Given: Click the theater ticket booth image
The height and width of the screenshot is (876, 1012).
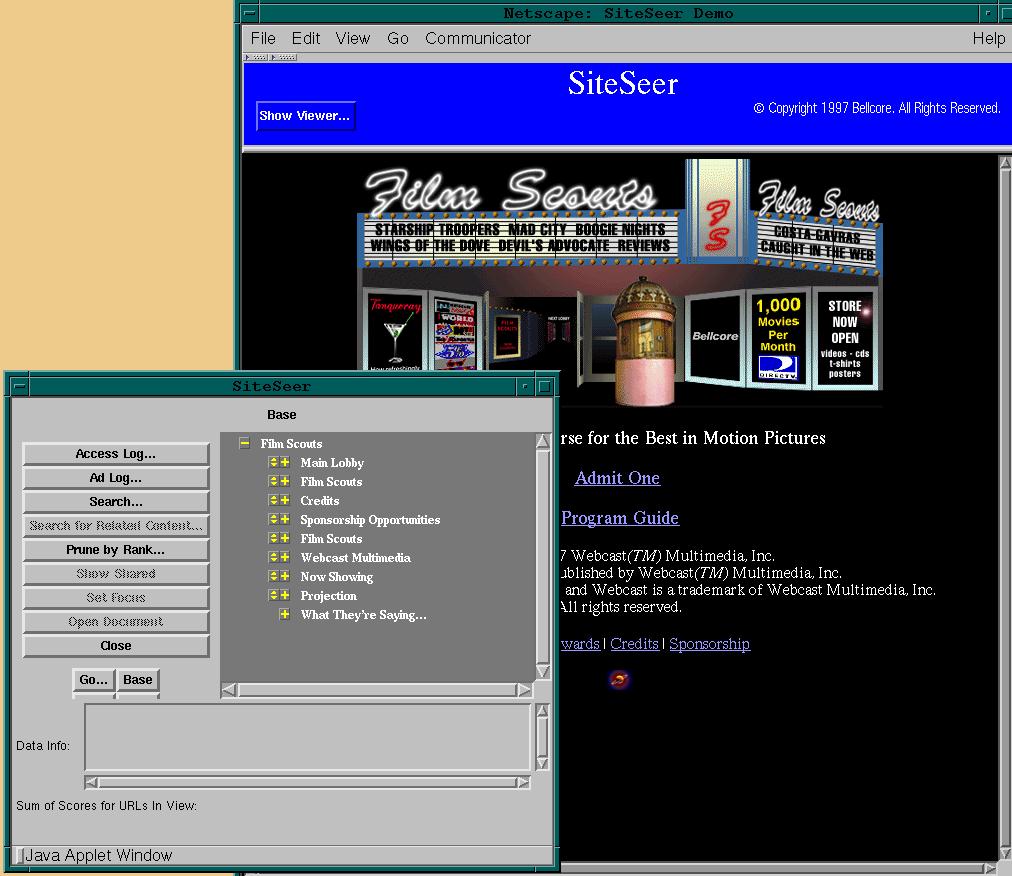Looking at the screenshot, I should [644, 340].
